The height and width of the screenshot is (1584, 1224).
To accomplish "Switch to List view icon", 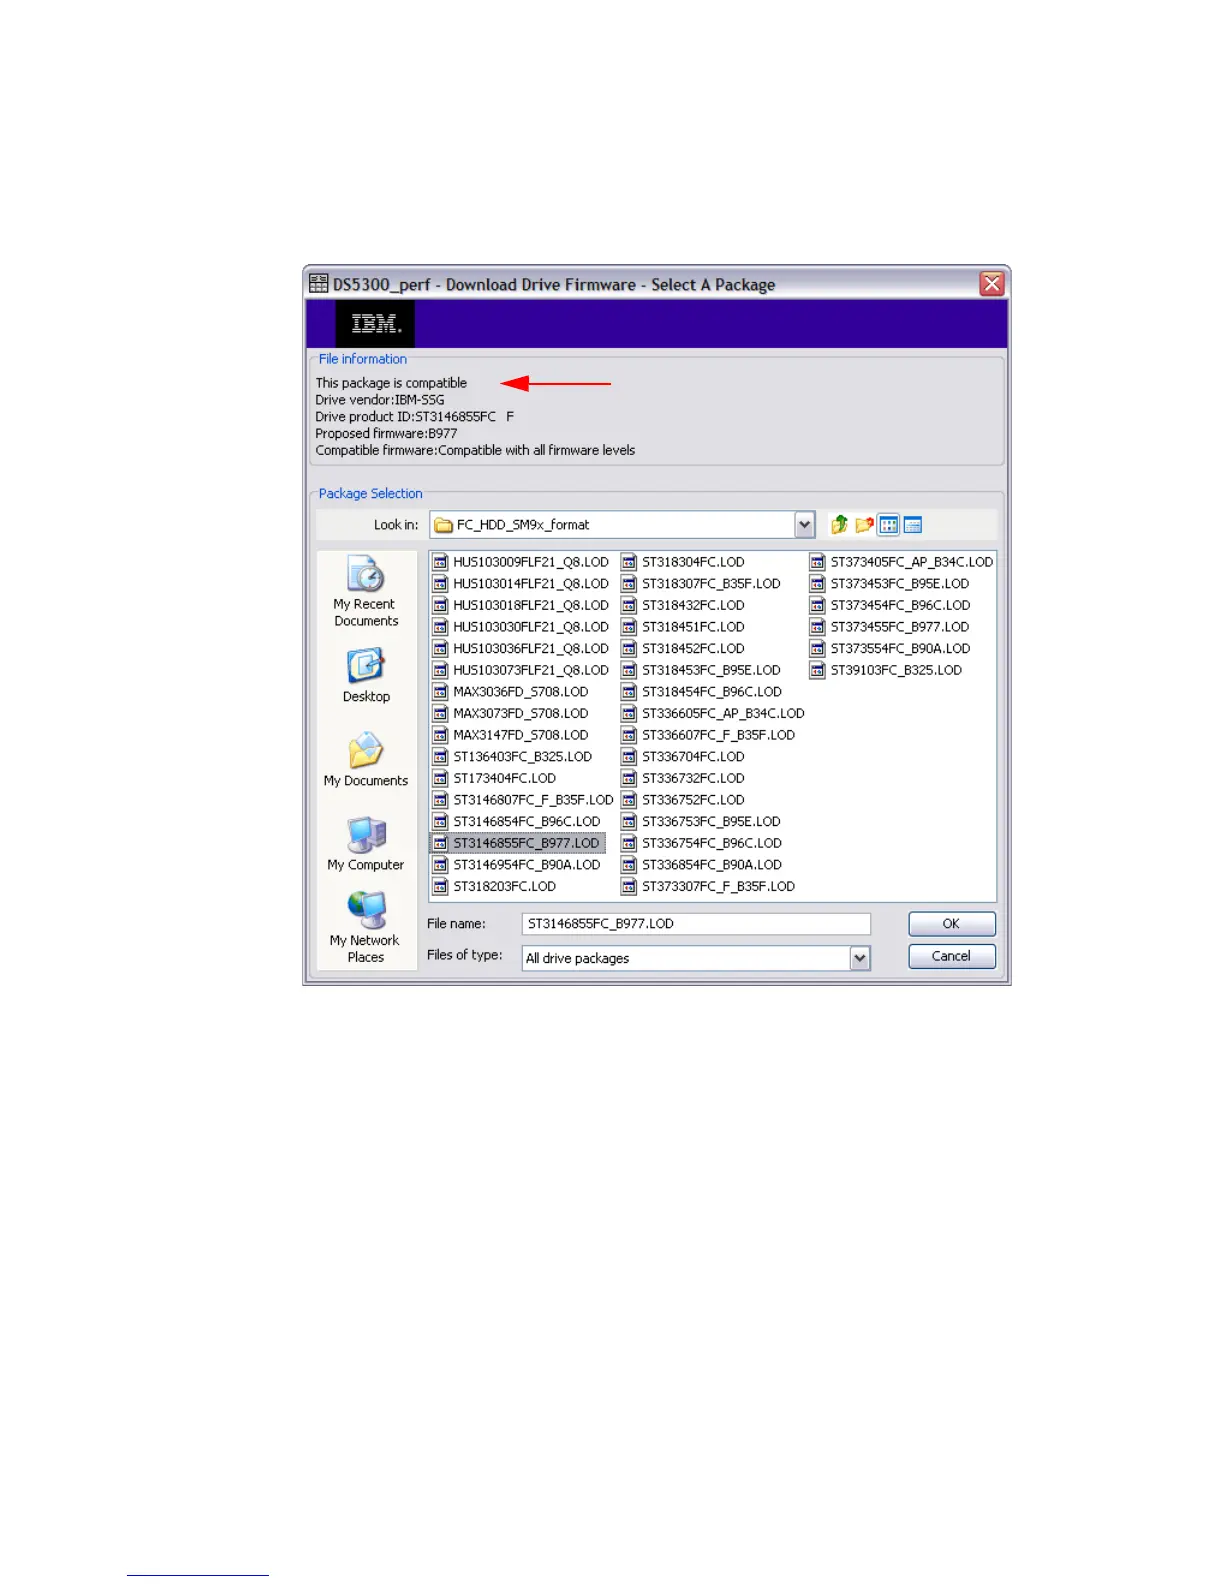I will pos(888,525).
